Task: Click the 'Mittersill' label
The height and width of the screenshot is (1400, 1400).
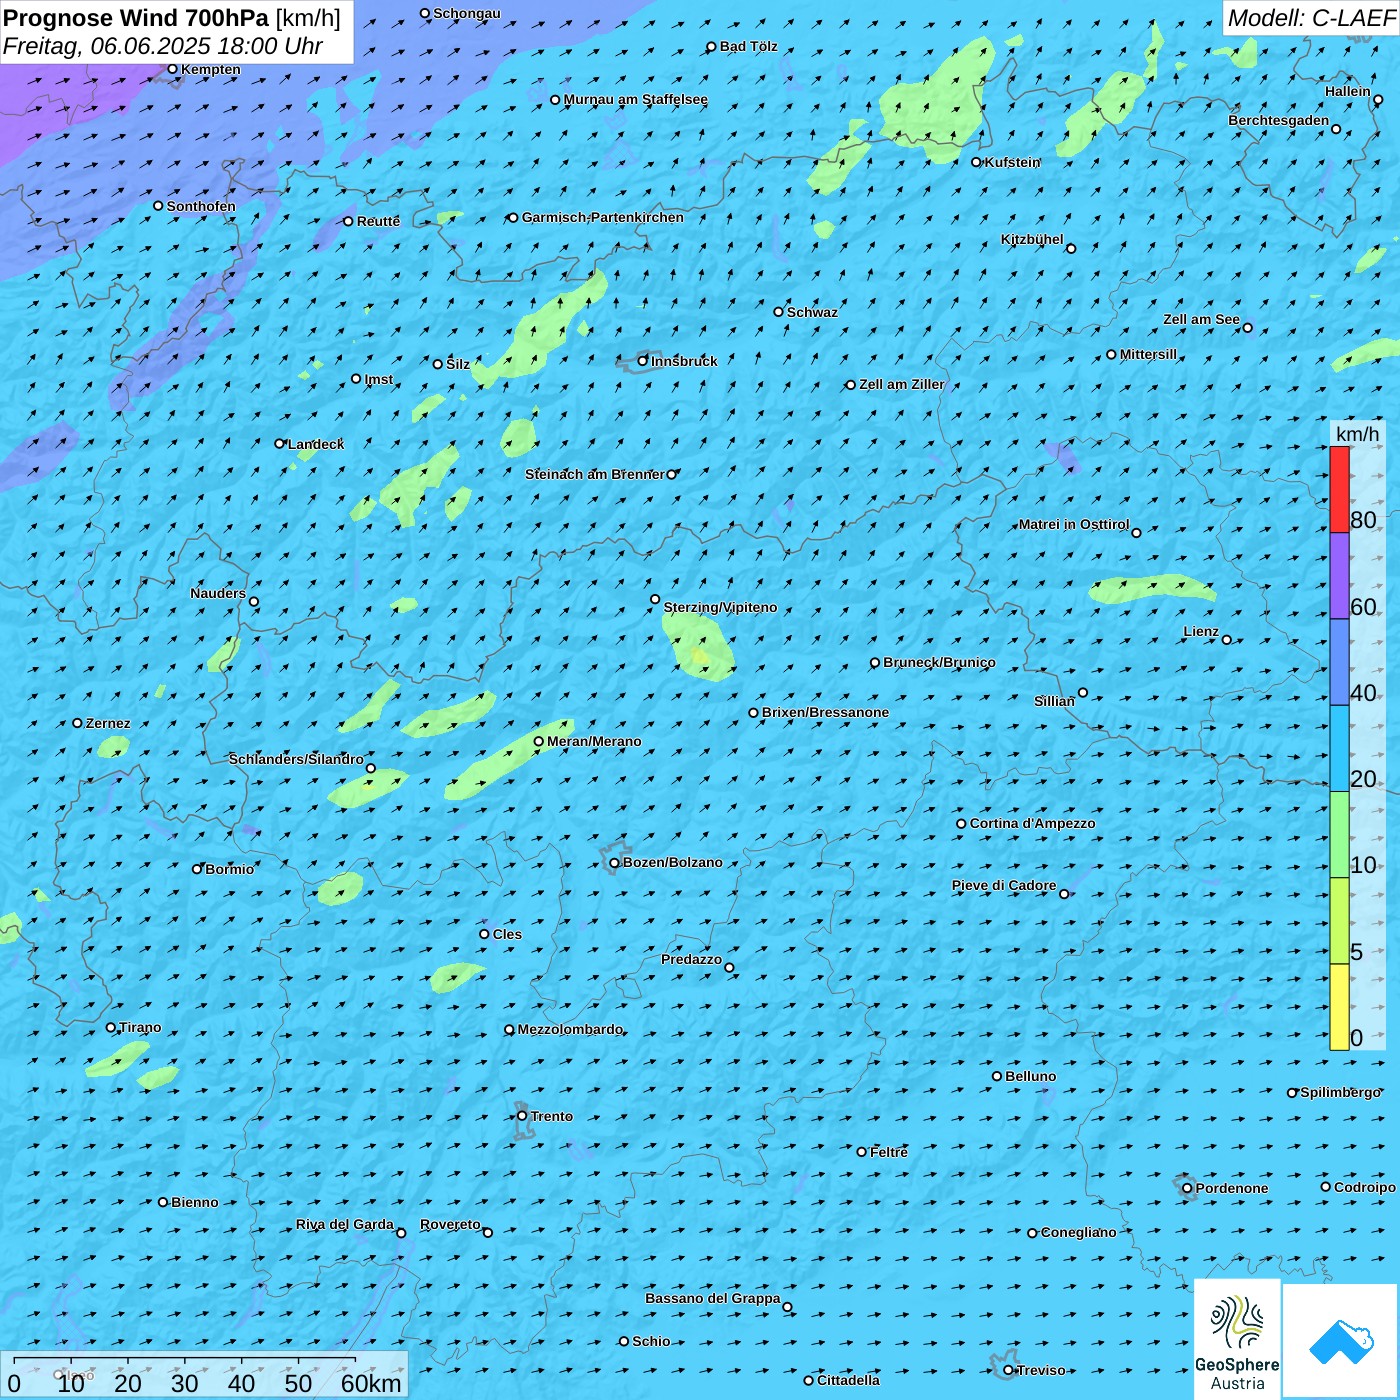Action: [1148, 354]
